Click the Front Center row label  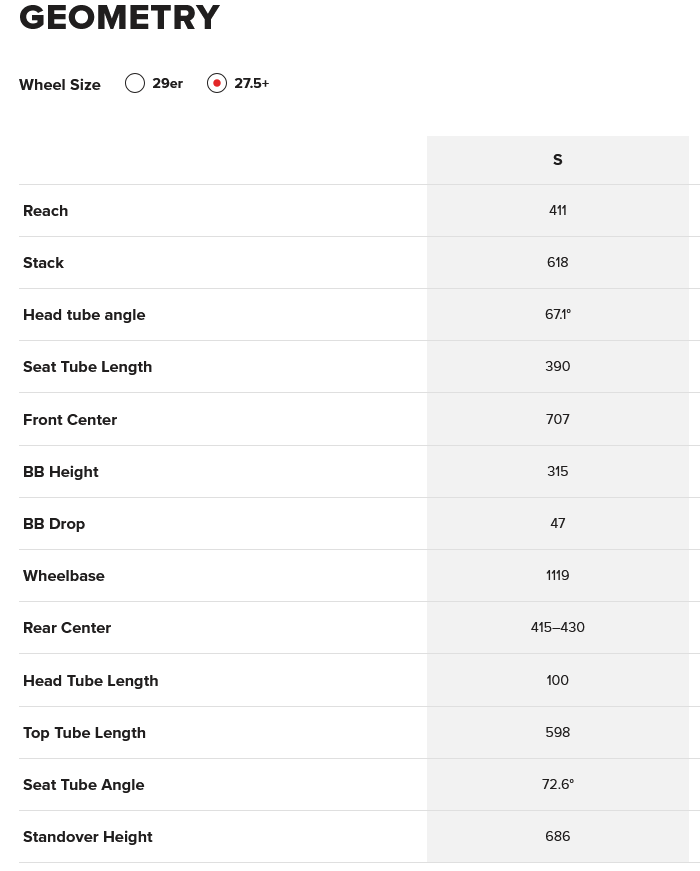coord(70,420)
